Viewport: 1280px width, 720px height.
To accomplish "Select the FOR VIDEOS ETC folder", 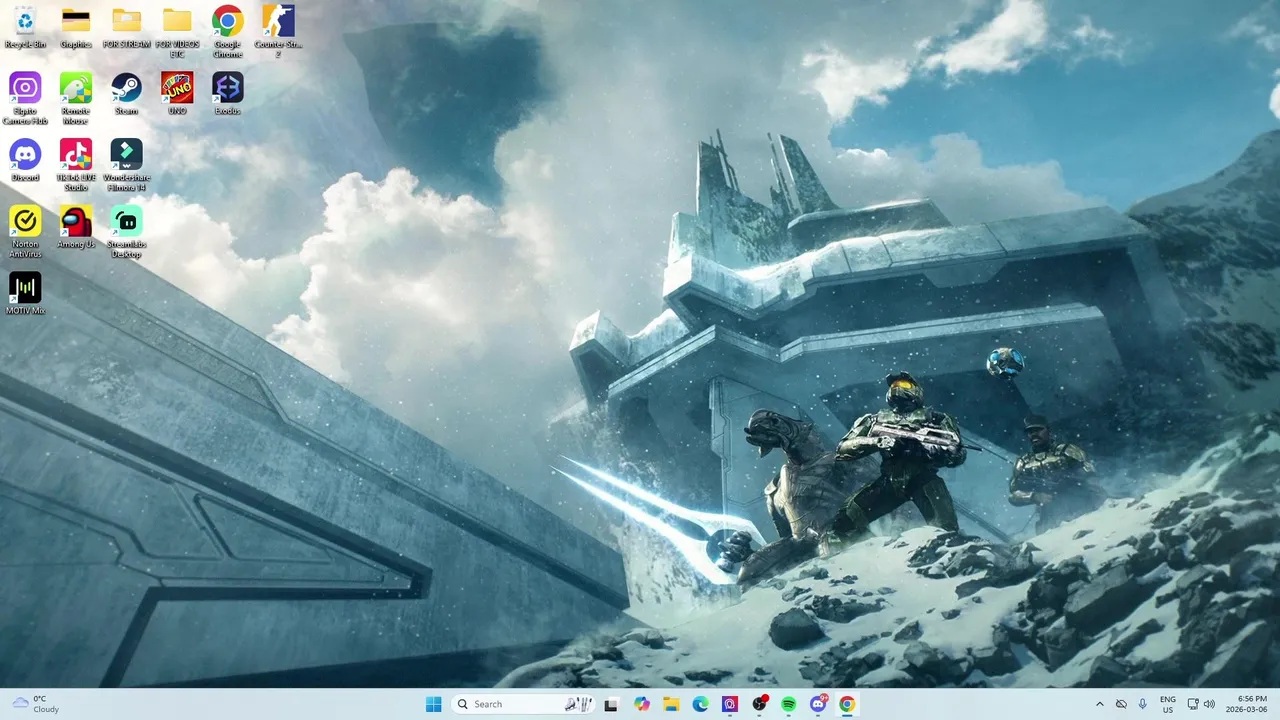I will (177, 32).
